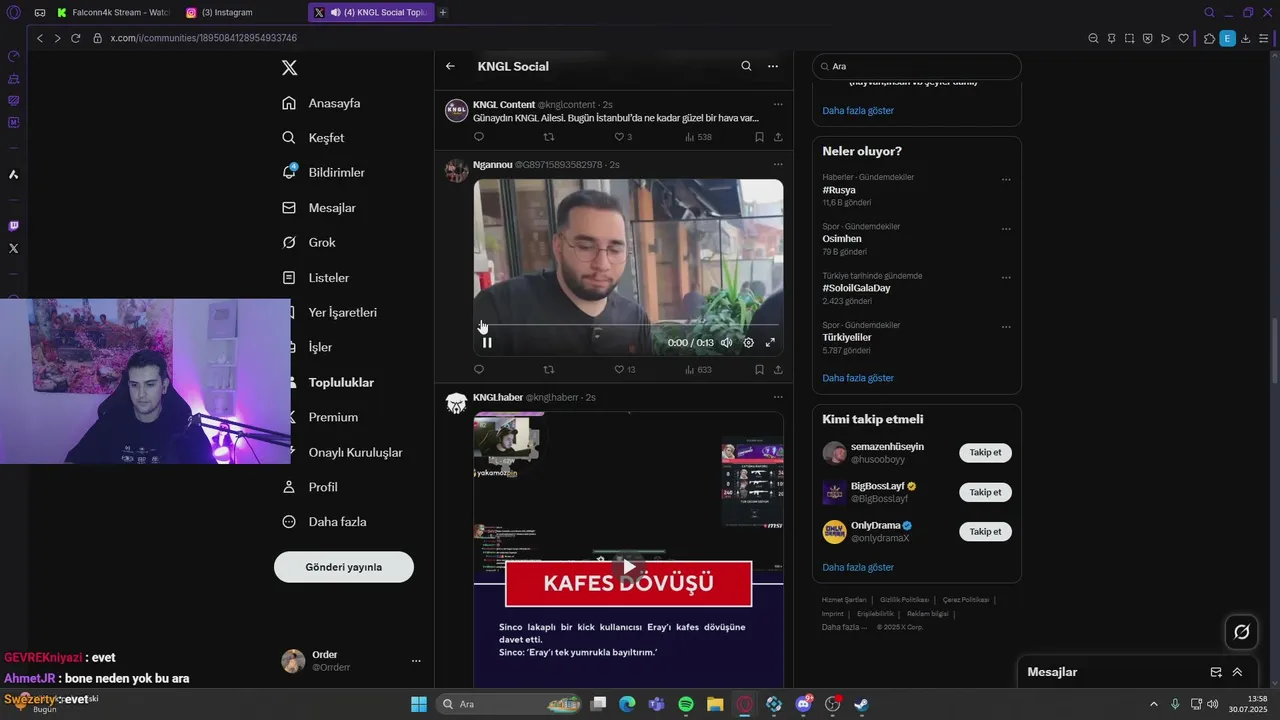Open the KNGL Content profile avatar
The width and height of the screenshot is (1280, 720).
pos(456,111)
